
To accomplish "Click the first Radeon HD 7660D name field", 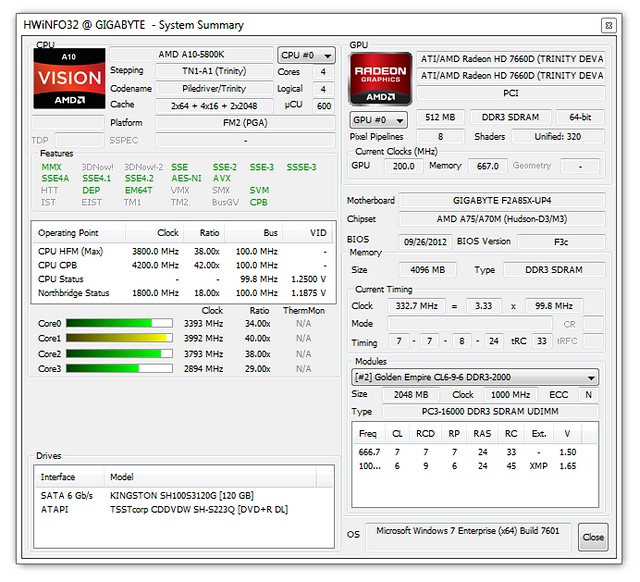I will pos(511,59).
